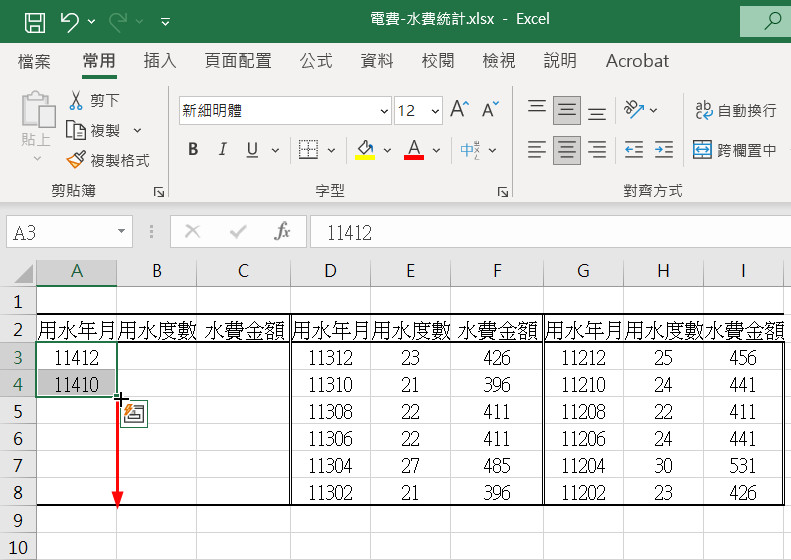Click the decrease indent icon
The width and height of the screenshot is (791, 560).
[634, 151]
